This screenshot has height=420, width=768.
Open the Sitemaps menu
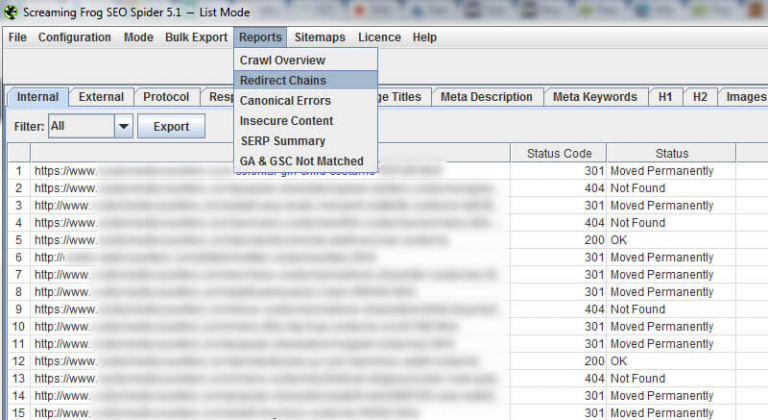tap(320, 37)
